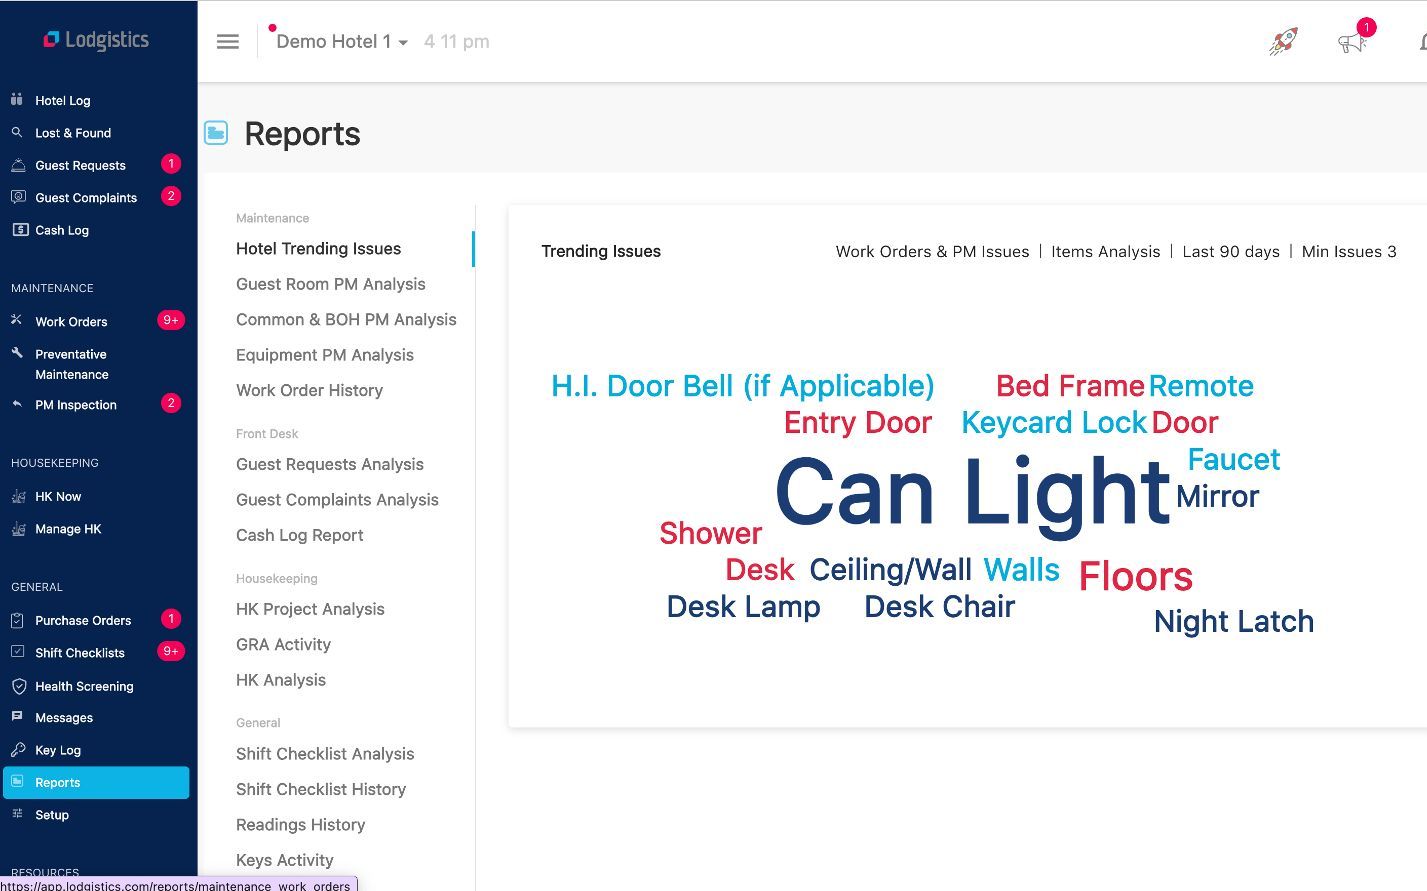Click Keycard Lock in word cloud
1427x891 pixels.
coord(1054,423)
